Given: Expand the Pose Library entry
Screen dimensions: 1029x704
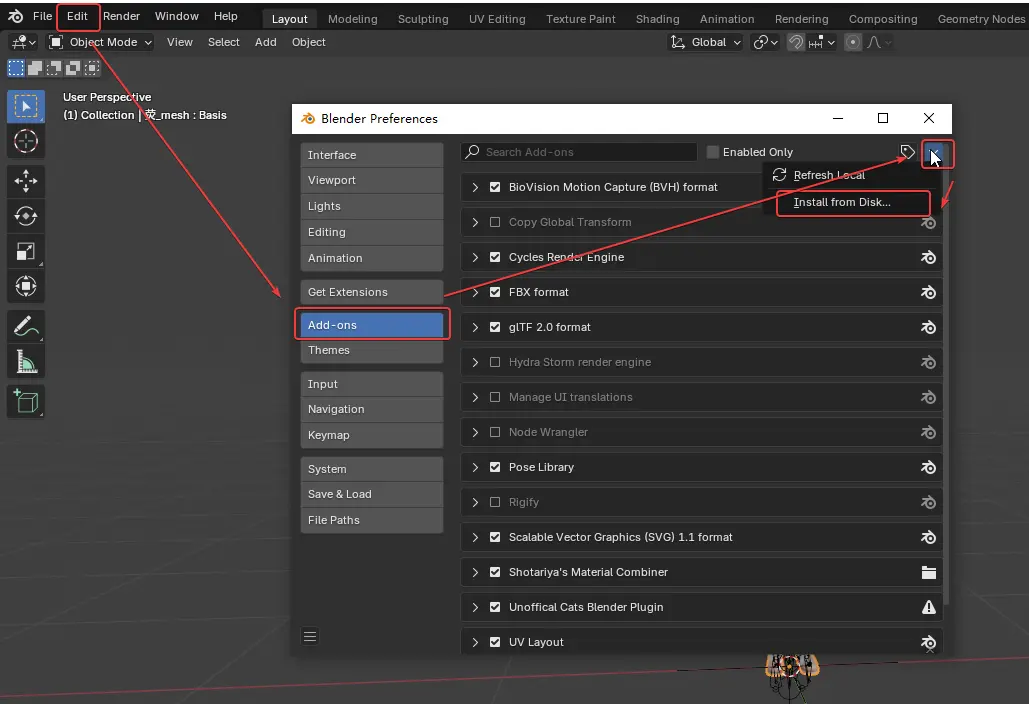Looking at the screenshot, I should (475, 467).
